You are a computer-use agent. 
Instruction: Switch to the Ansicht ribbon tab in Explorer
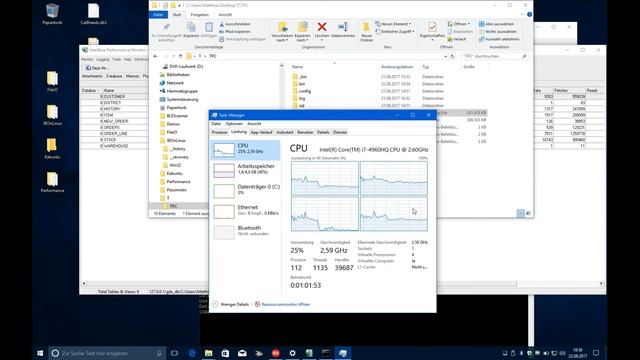click(225, 15)
